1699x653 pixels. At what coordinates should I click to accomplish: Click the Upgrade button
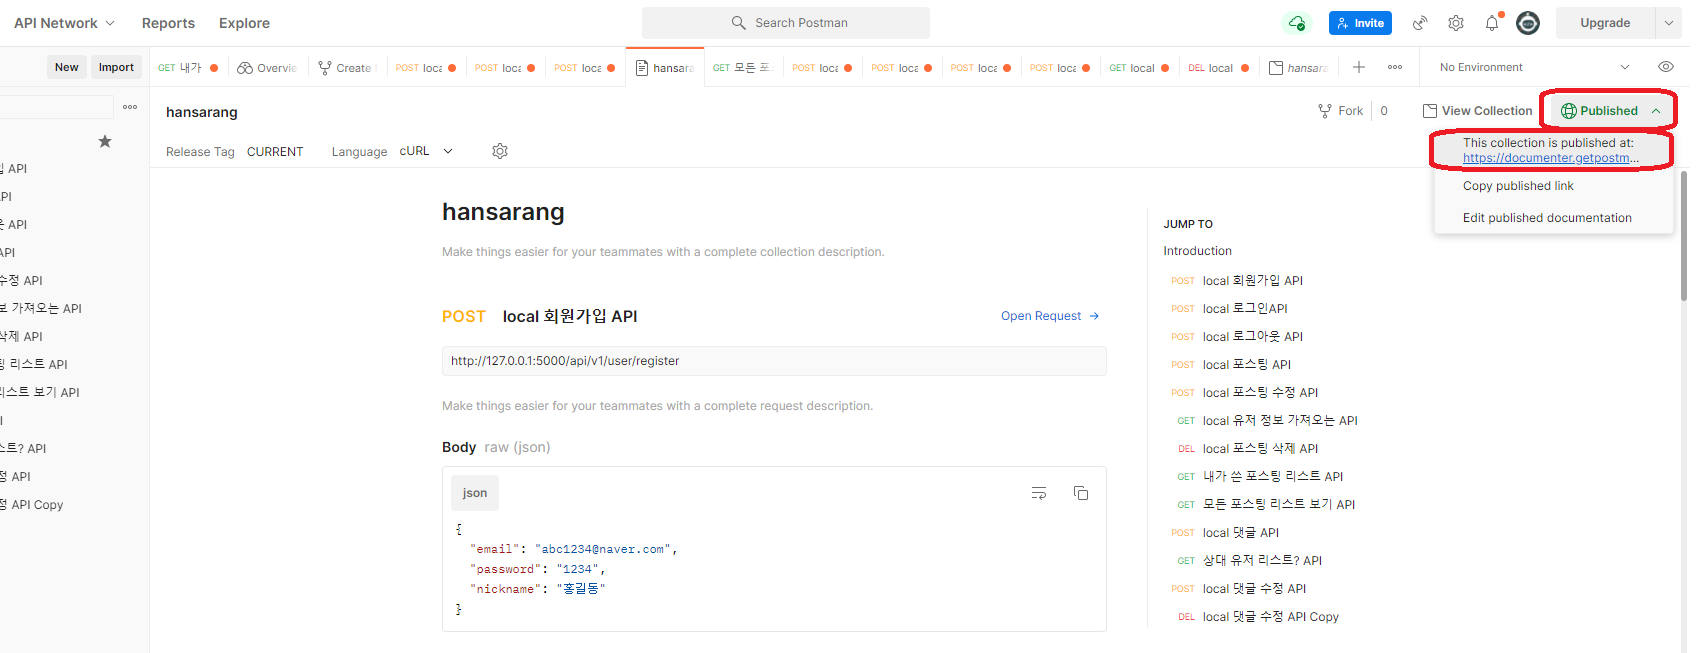coord(1605,23)
